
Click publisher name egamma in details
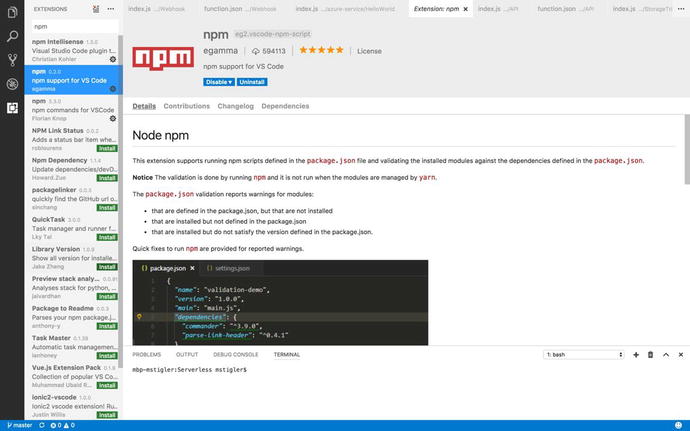point(220,51)
